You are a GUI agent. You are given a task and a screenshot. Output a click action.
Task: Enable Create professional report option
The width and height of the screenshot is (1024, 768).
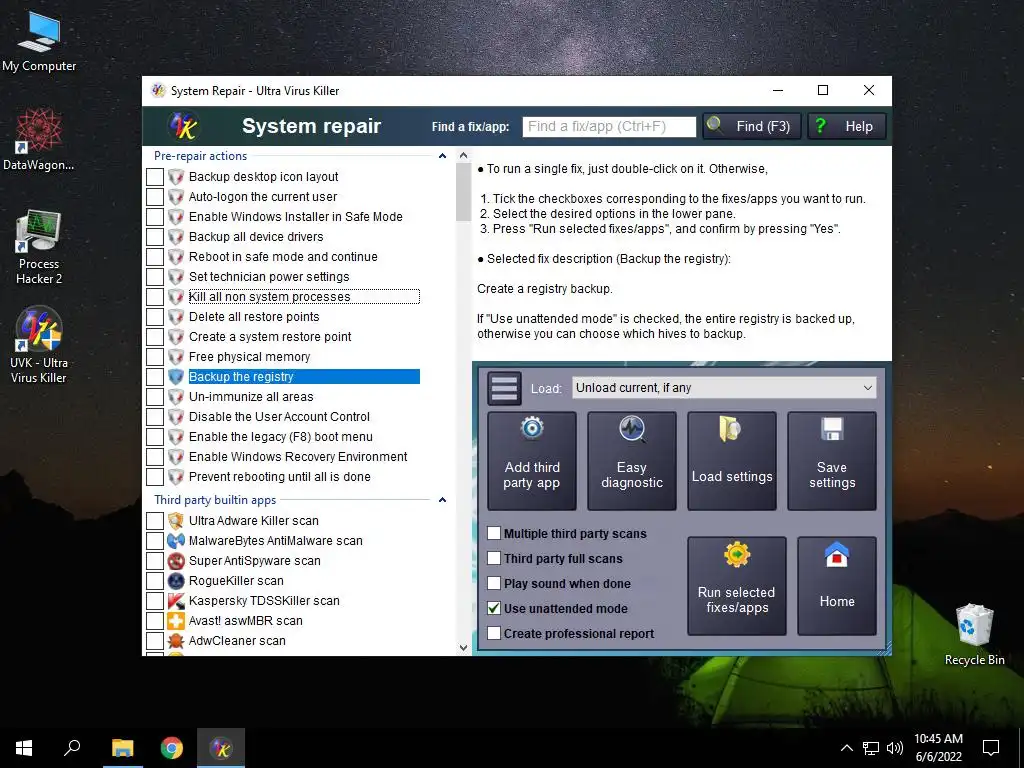click(494, 633)
